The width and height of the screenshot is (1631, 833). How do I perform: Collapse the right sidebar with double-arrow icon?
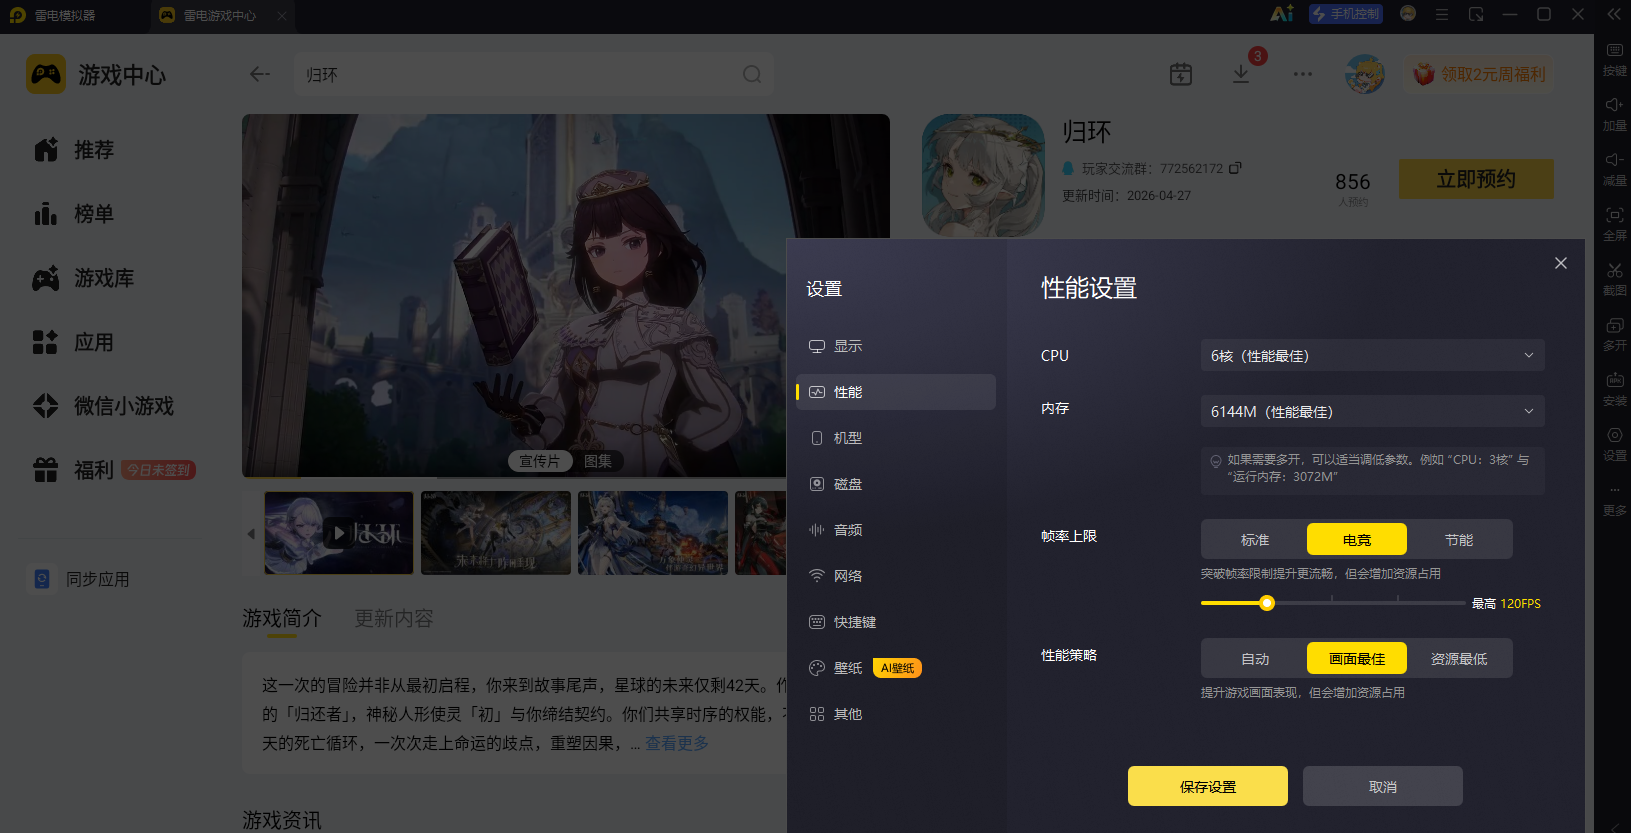click(x=1614, y=14)
